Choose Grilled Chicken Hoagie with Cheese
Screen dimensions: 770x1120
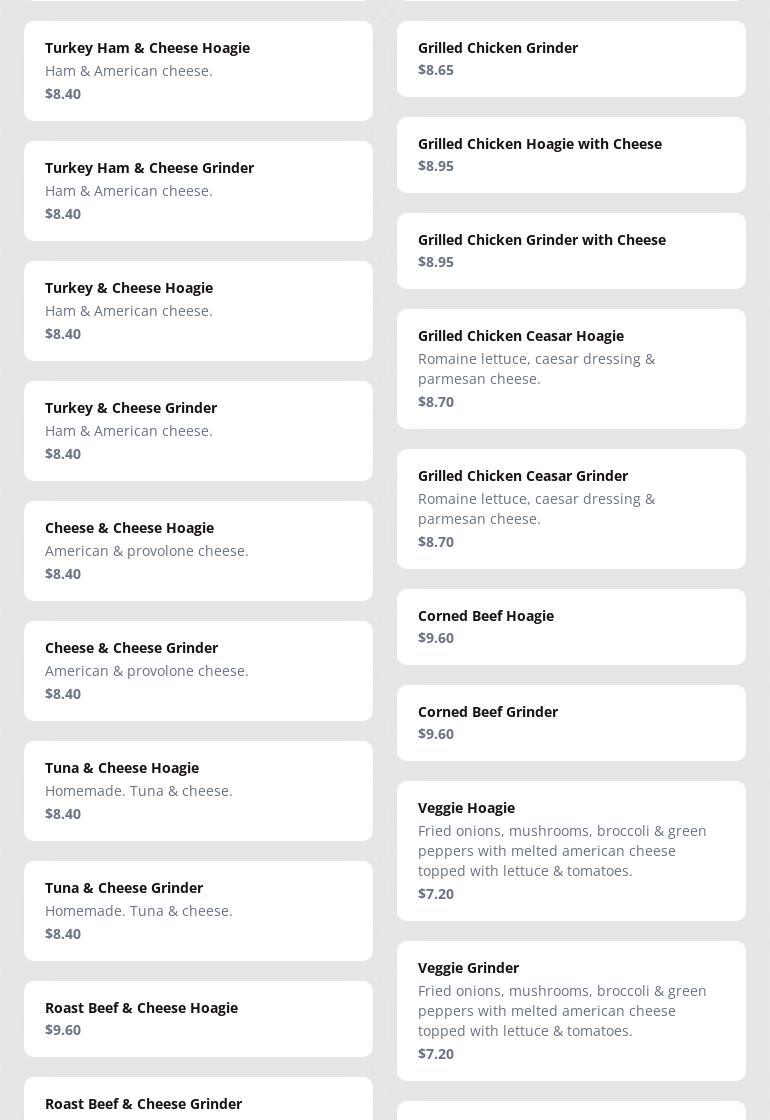[571, 155]
